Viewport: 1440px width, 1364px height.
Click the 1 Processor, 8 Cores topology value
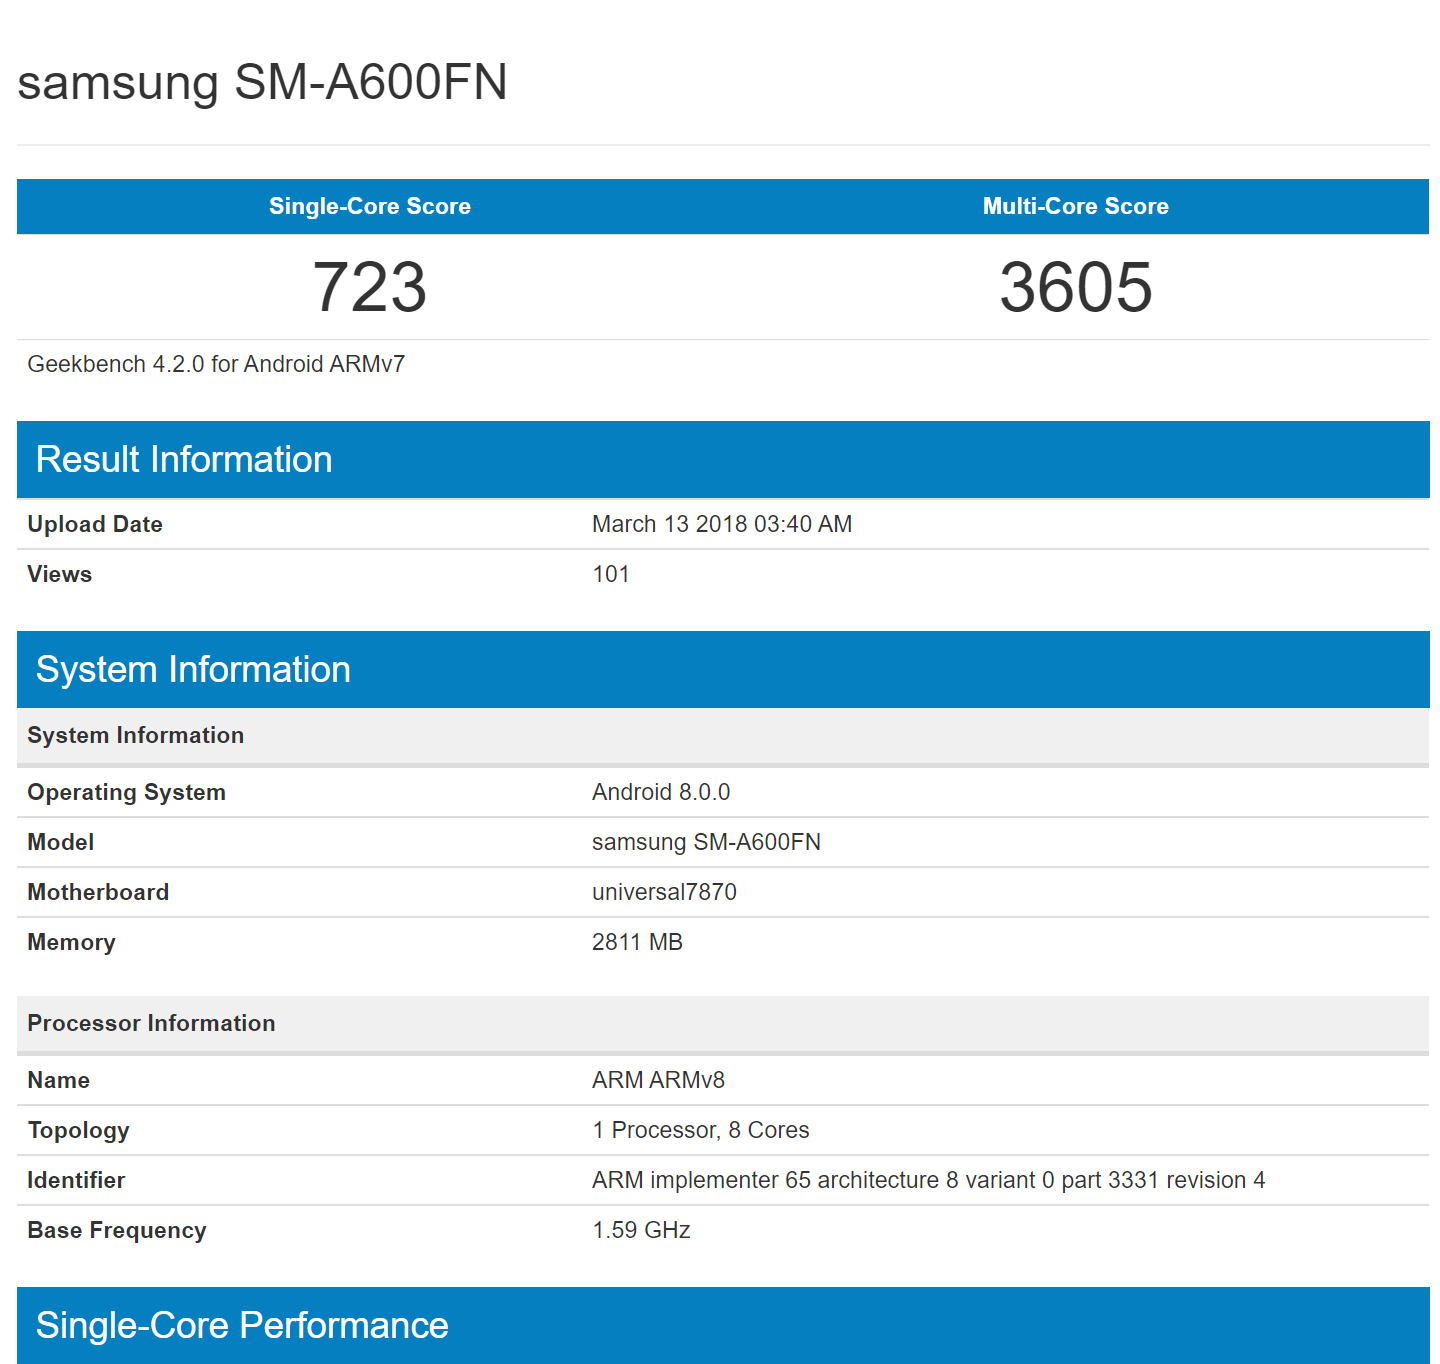[700, 1130]
